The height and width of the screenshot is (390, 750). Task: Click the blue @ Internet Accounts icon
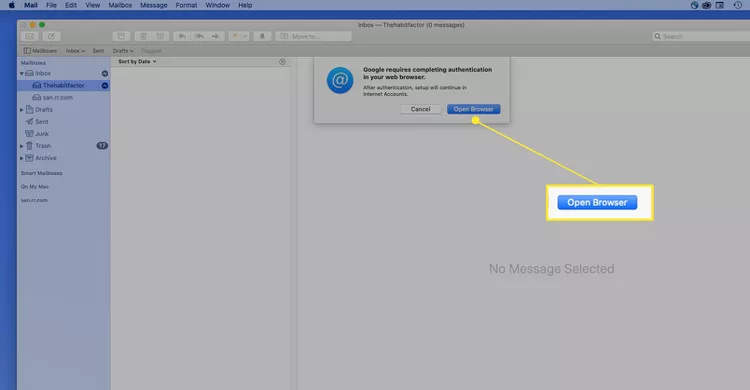(340, 80)
